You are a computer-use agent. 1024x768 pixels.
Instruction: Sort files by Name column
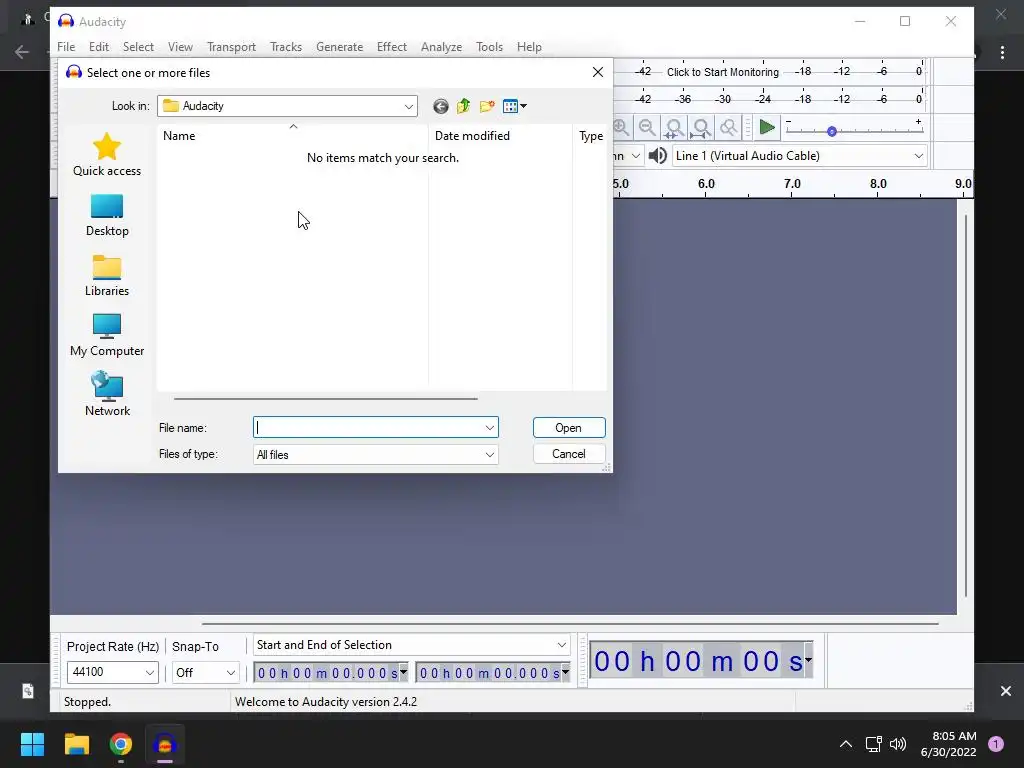293,136
